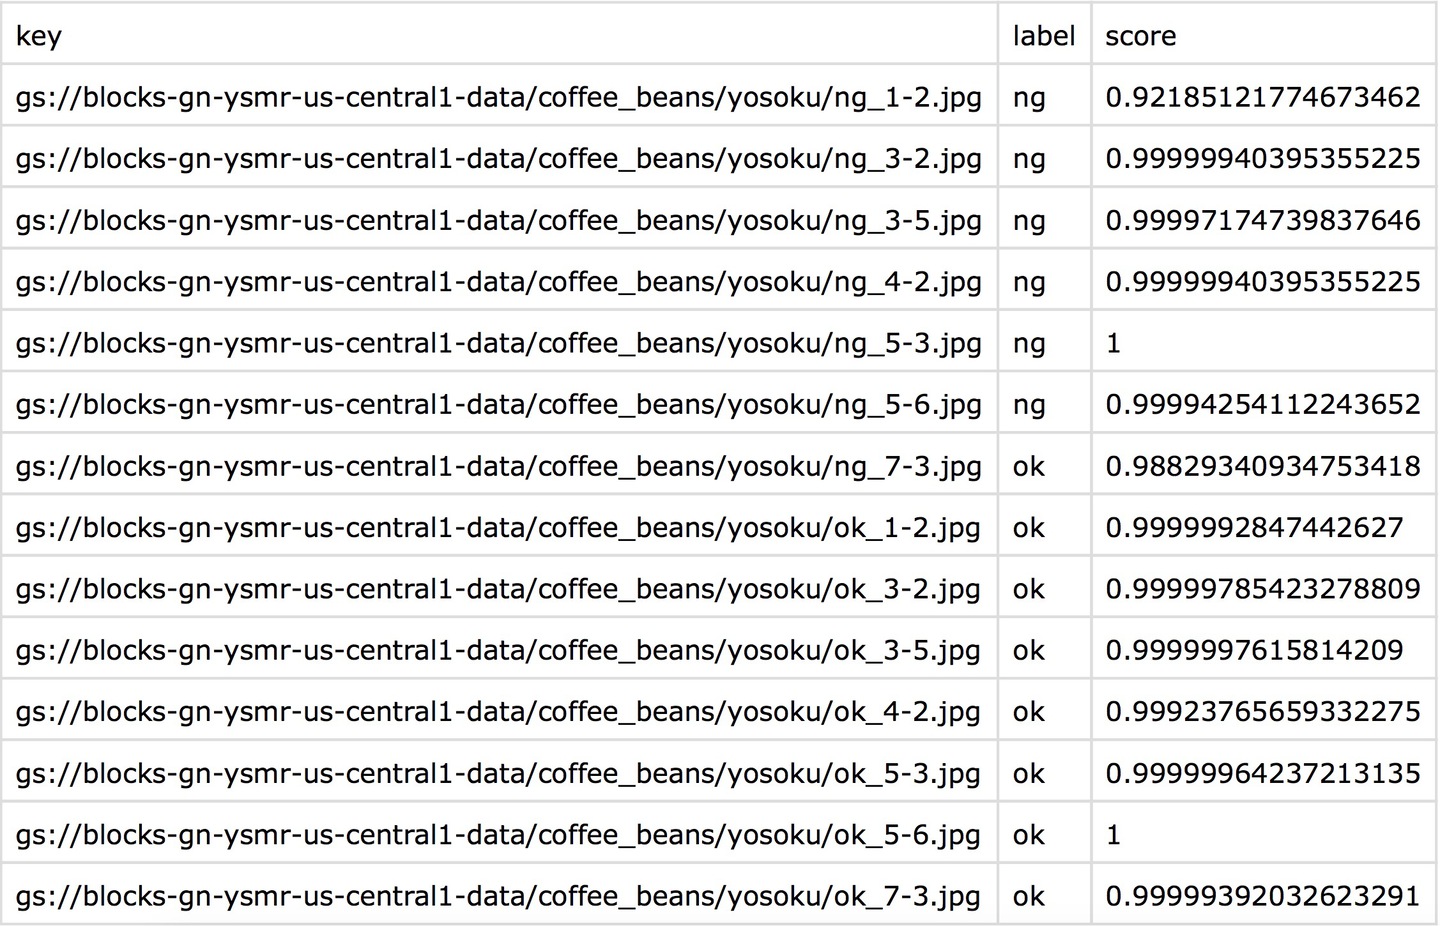This screenshot has height=926, width=1440.
Task: Click the ng_1-2.jpg file path cell
Action: click(x=499, y=97)
